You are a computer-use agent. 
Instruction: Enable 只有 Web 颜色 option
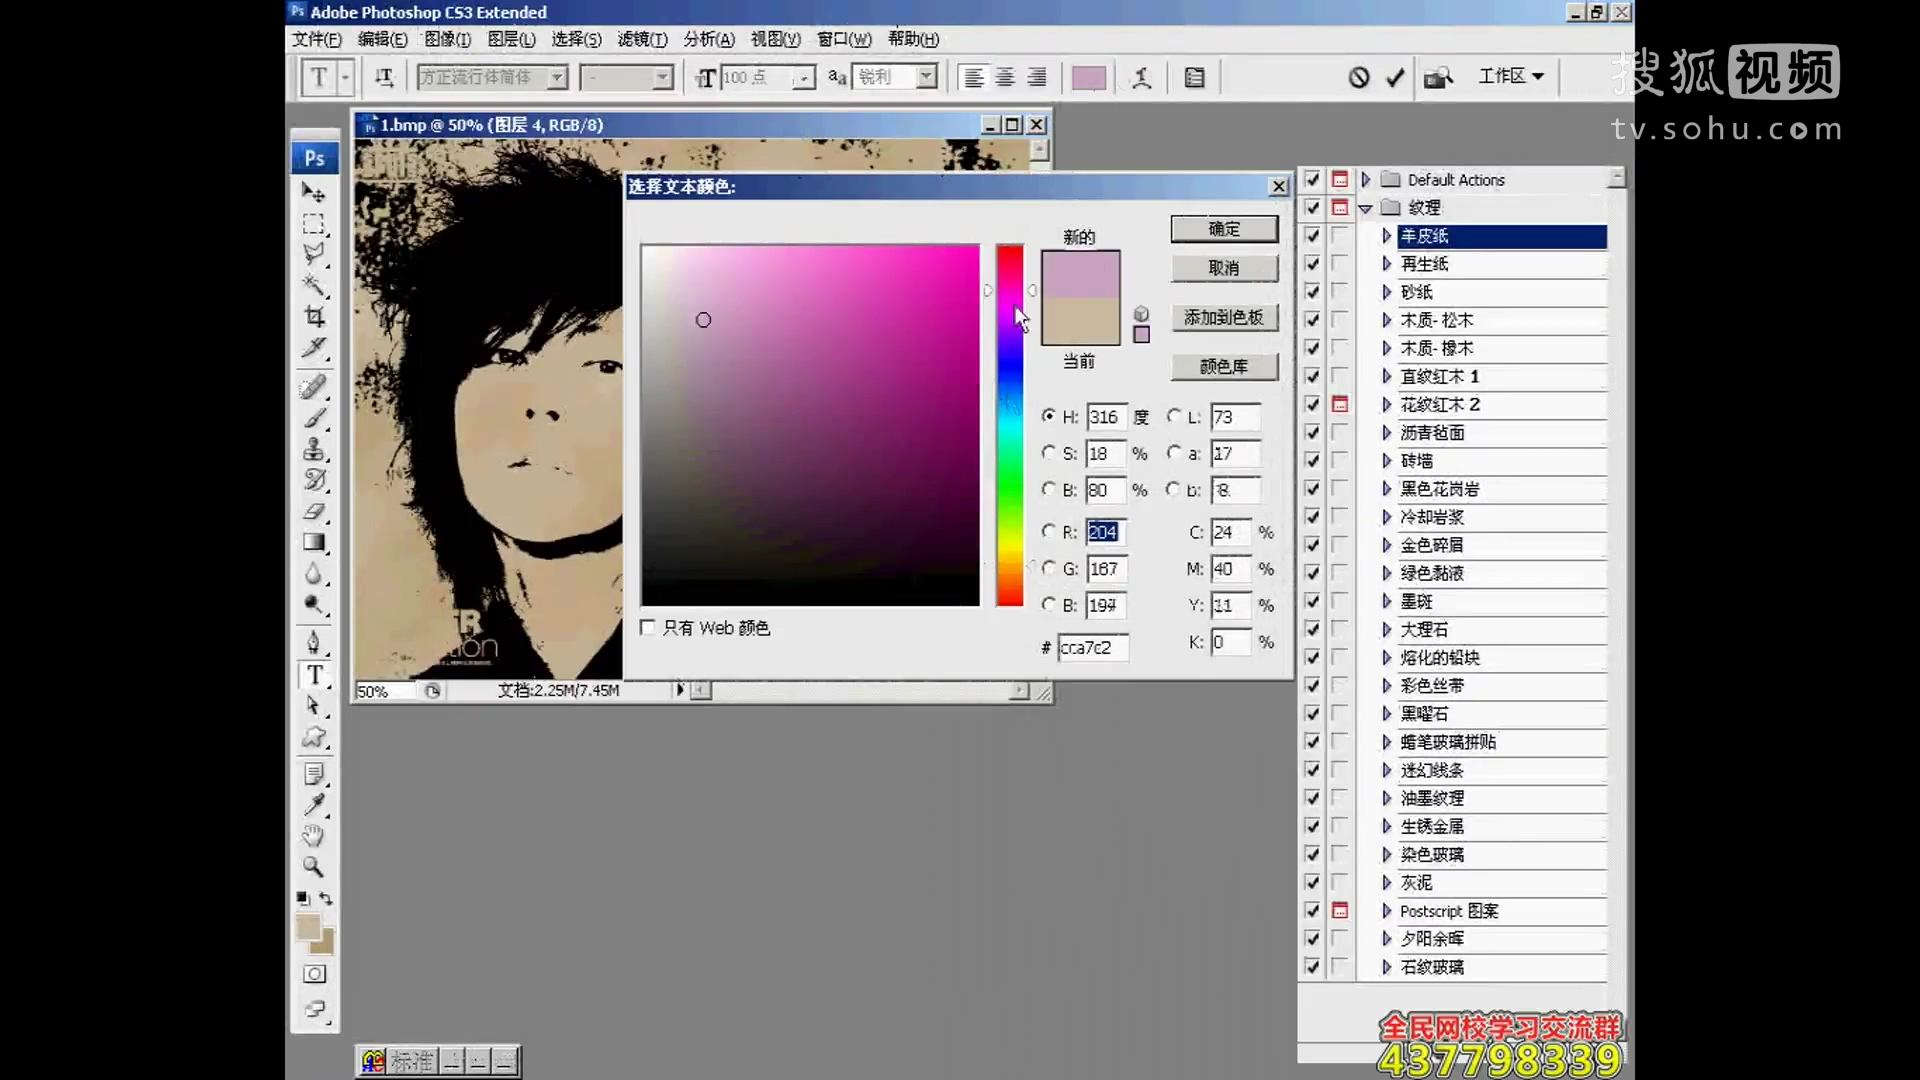(647, 627)
